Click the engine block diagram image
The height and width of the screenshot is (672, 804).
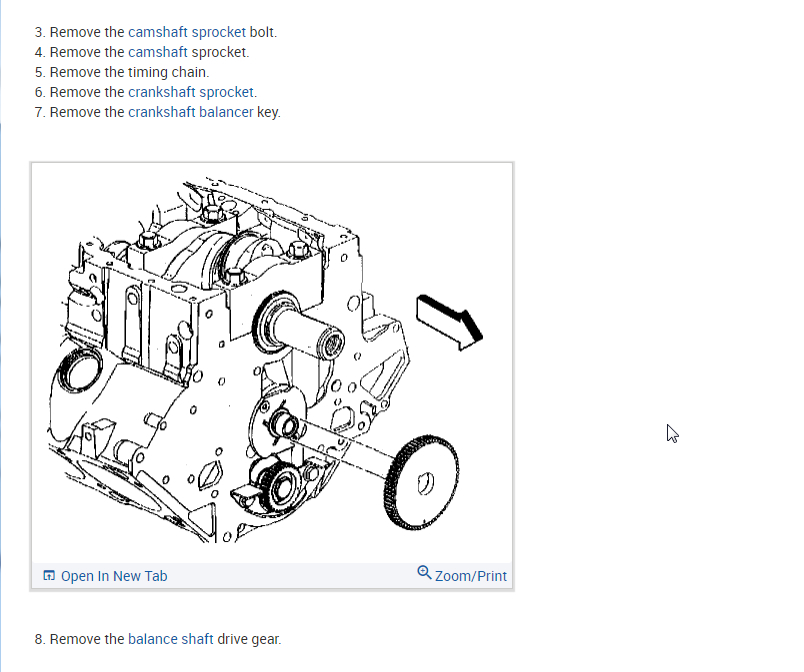point(272,362)
